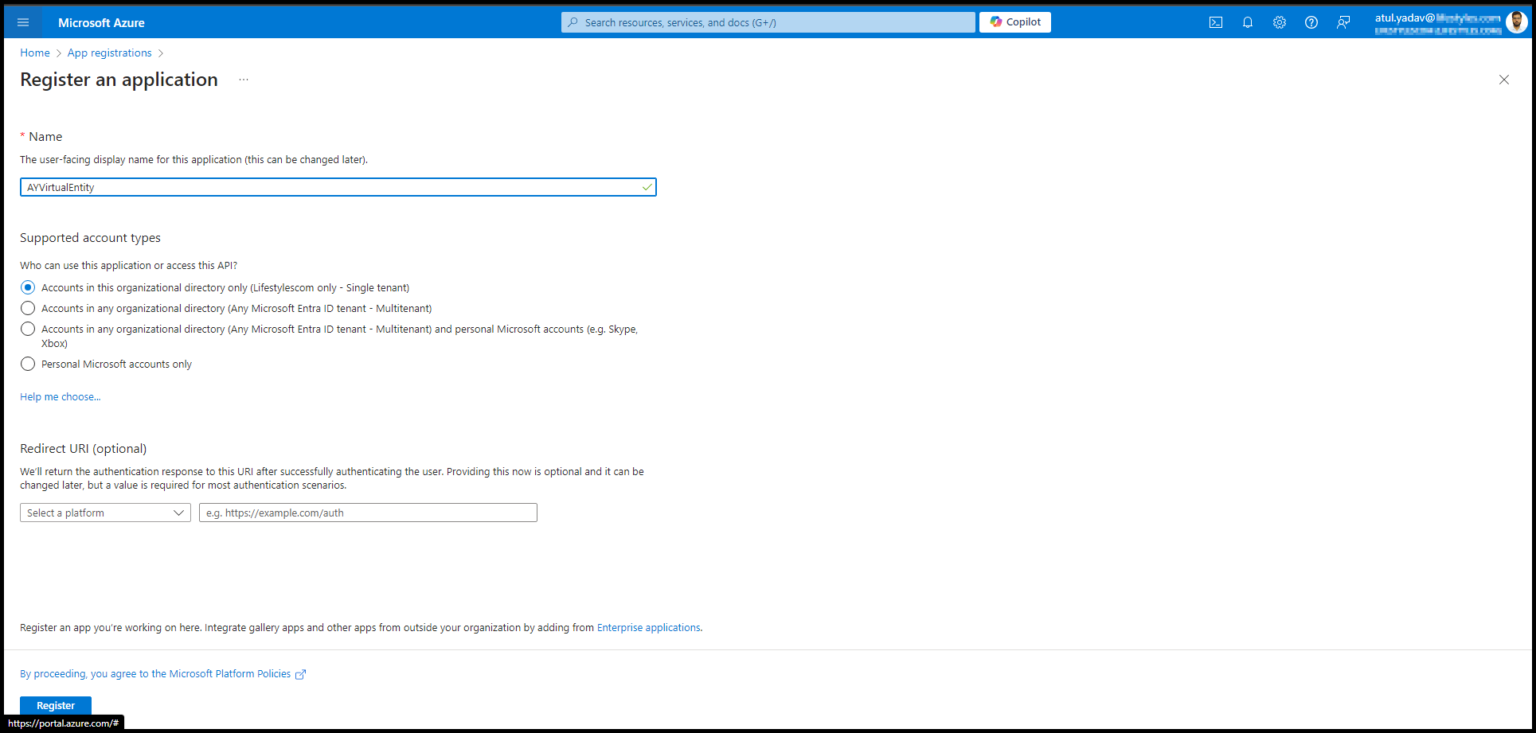Image resolution: width=1536 pixels, height=733 pixels.
Task: Choose the Multitenant account type option
Action: tap(27, 308)
